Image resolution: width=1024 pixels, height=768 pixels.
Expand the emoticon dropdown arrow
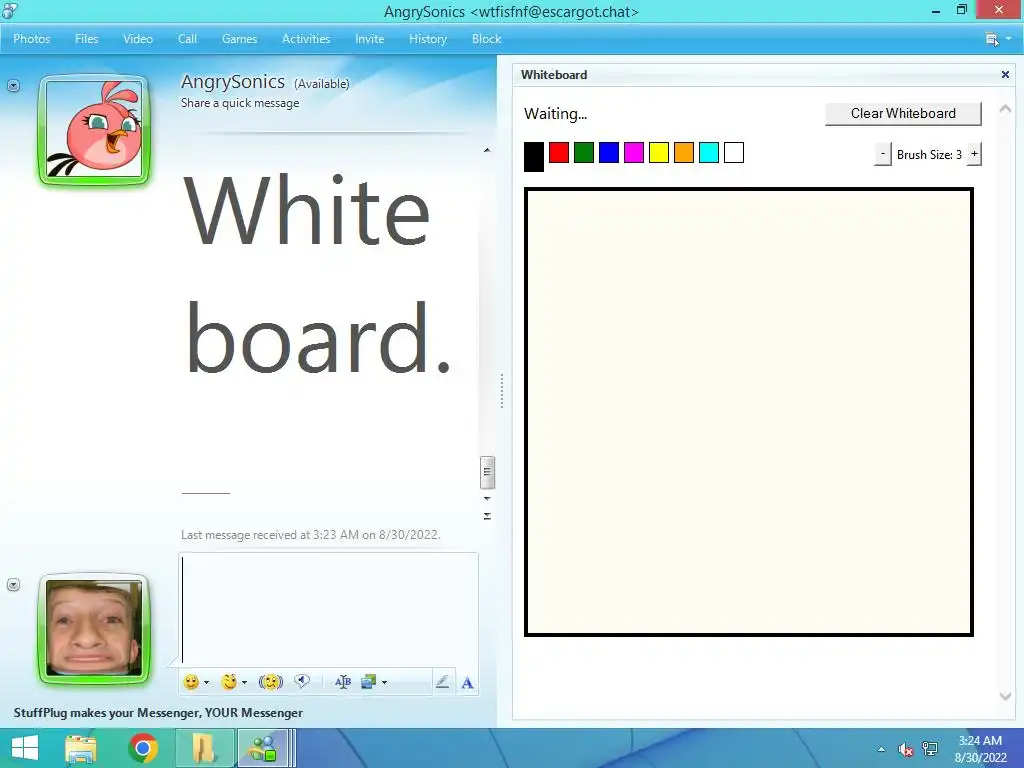tap(206, 683)
